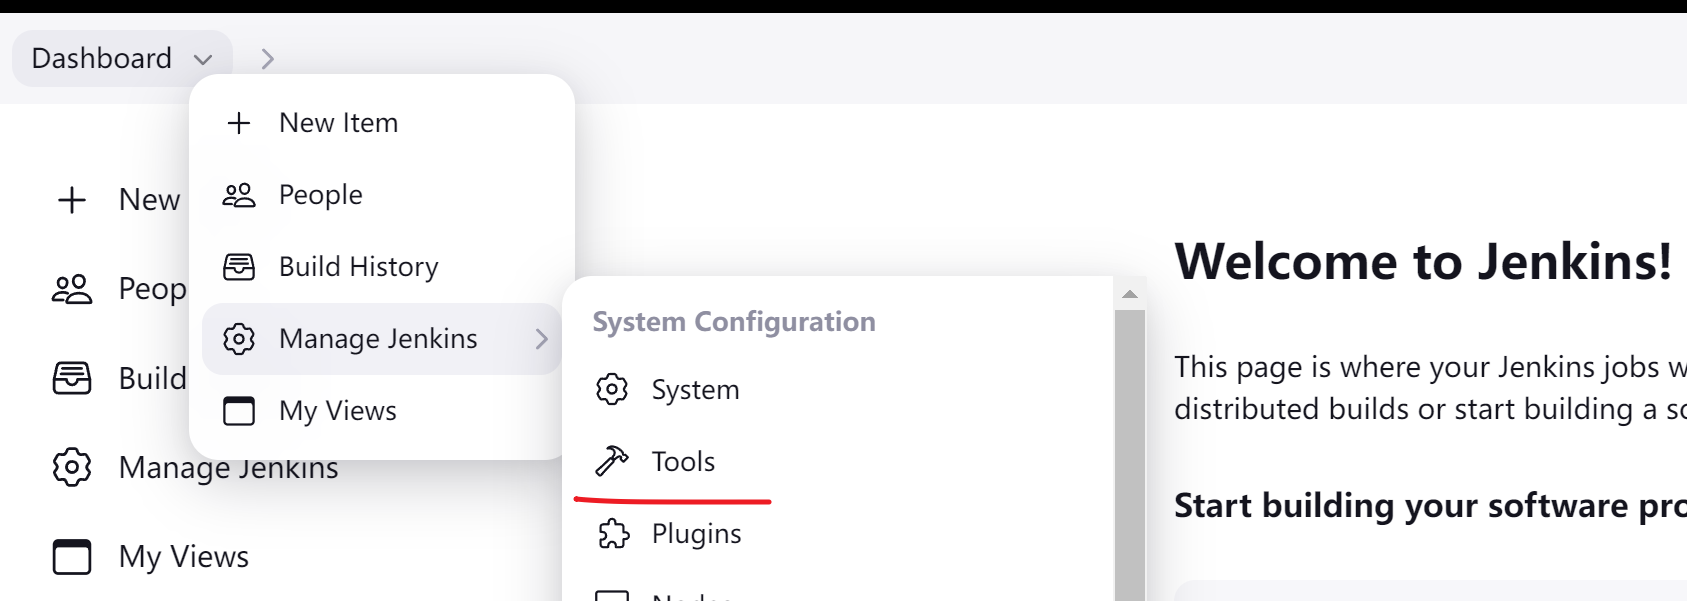Image resolution: width=1687 pixels, height=601 pixels.
Task: Click the gear icon next to Manage Jenkins in dropdown
Action: click(x=239, y=339)
